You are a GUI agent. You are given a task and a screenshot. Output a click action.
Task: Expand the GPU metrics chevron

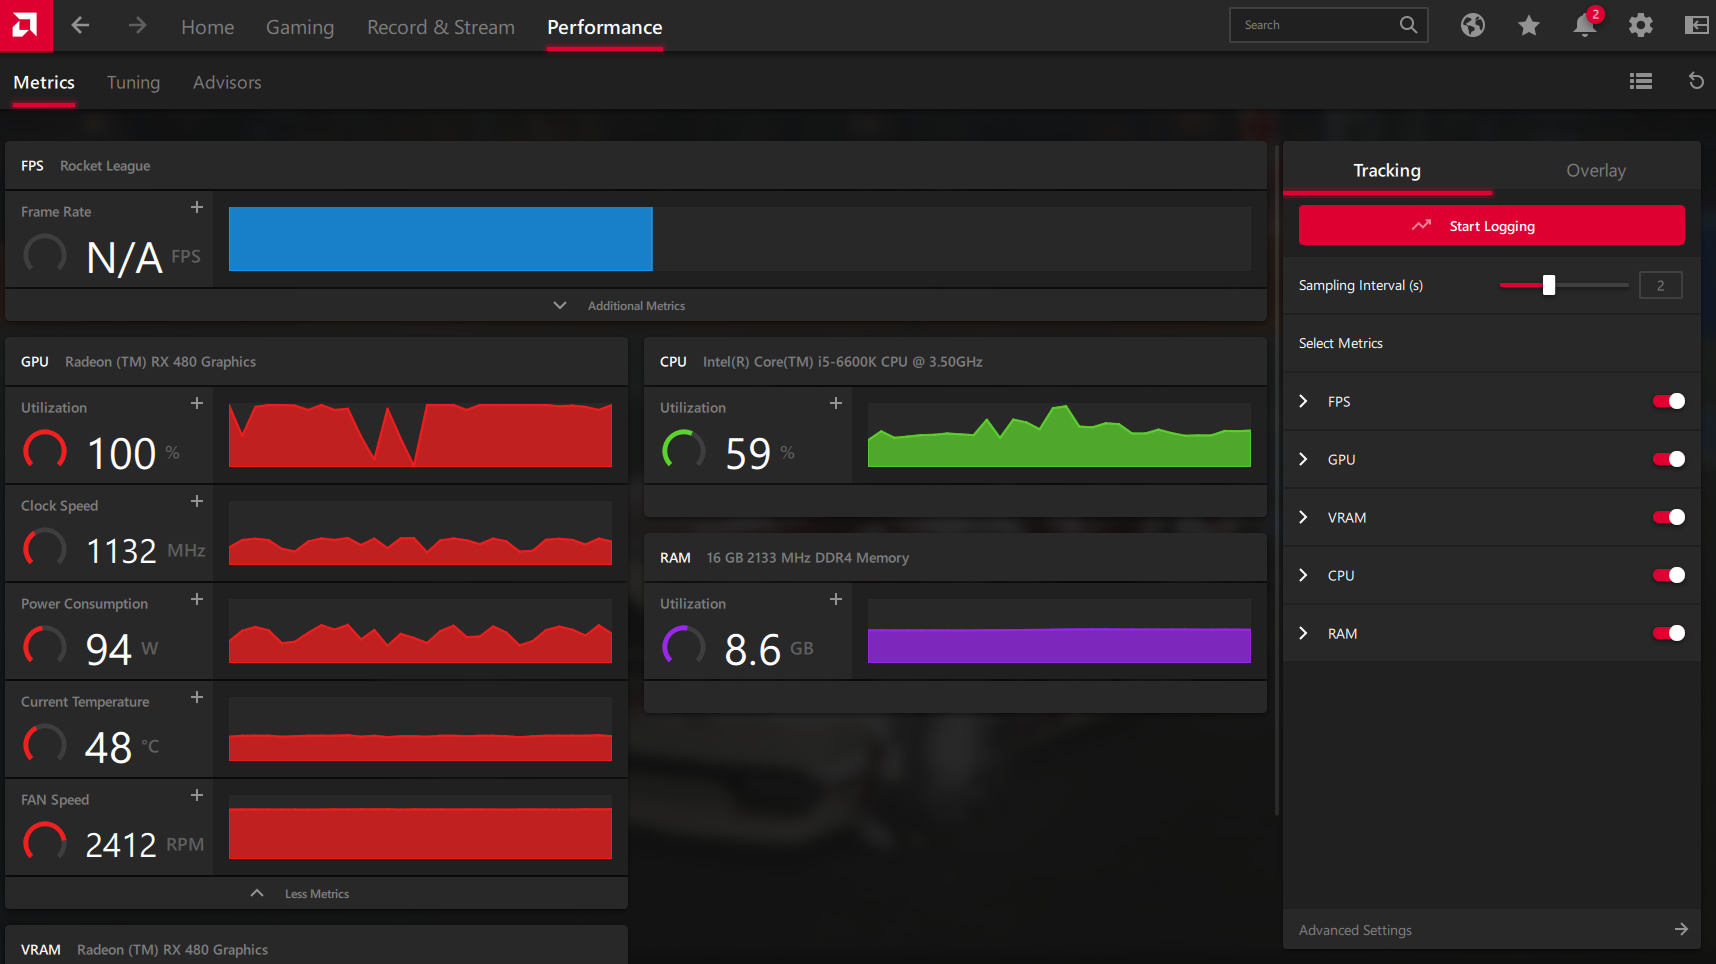pos(1303,459)
